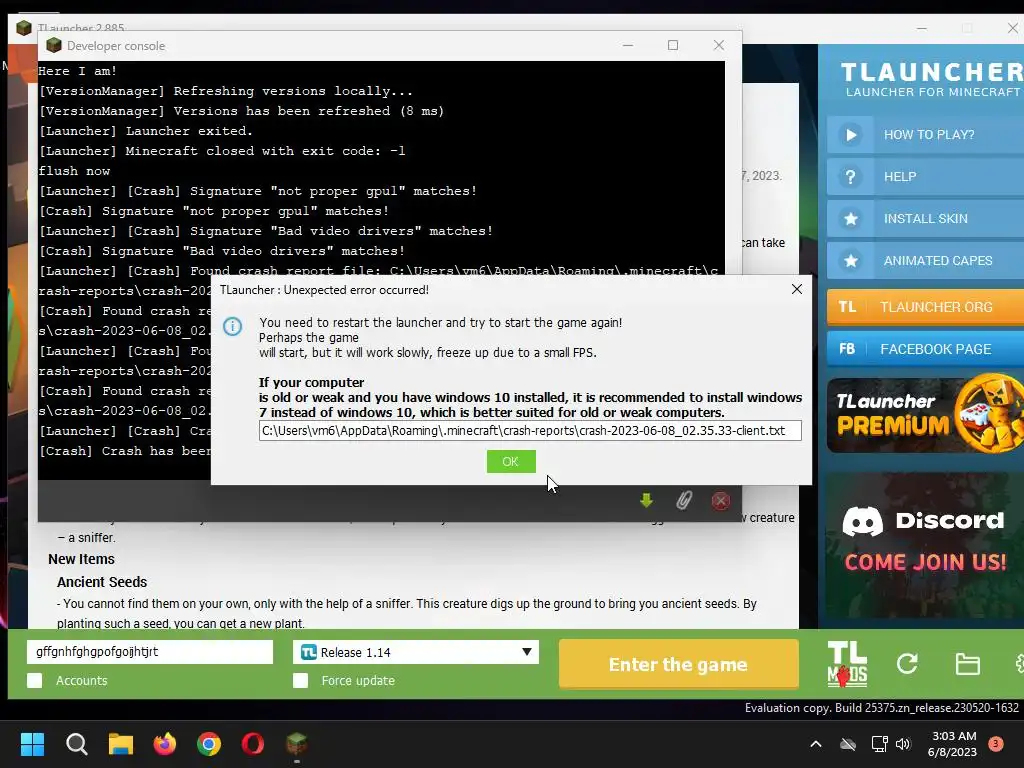
Task: Select the crash report path field
Action: (x=530, y=430)
